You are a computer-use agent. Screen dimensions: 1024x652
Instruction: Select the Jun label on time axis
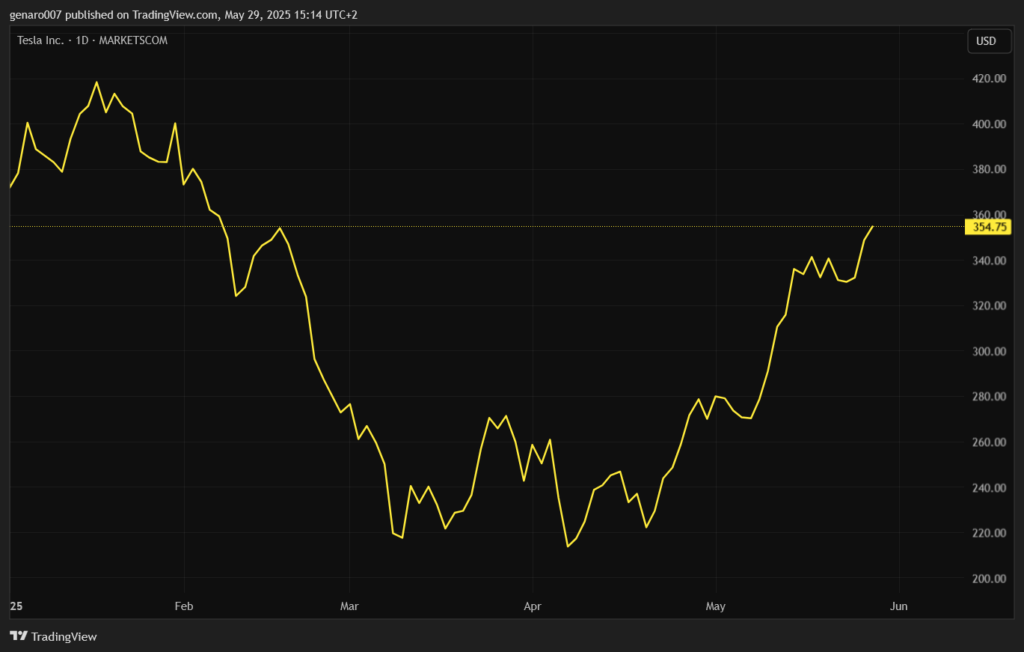(x=898, y=606)
